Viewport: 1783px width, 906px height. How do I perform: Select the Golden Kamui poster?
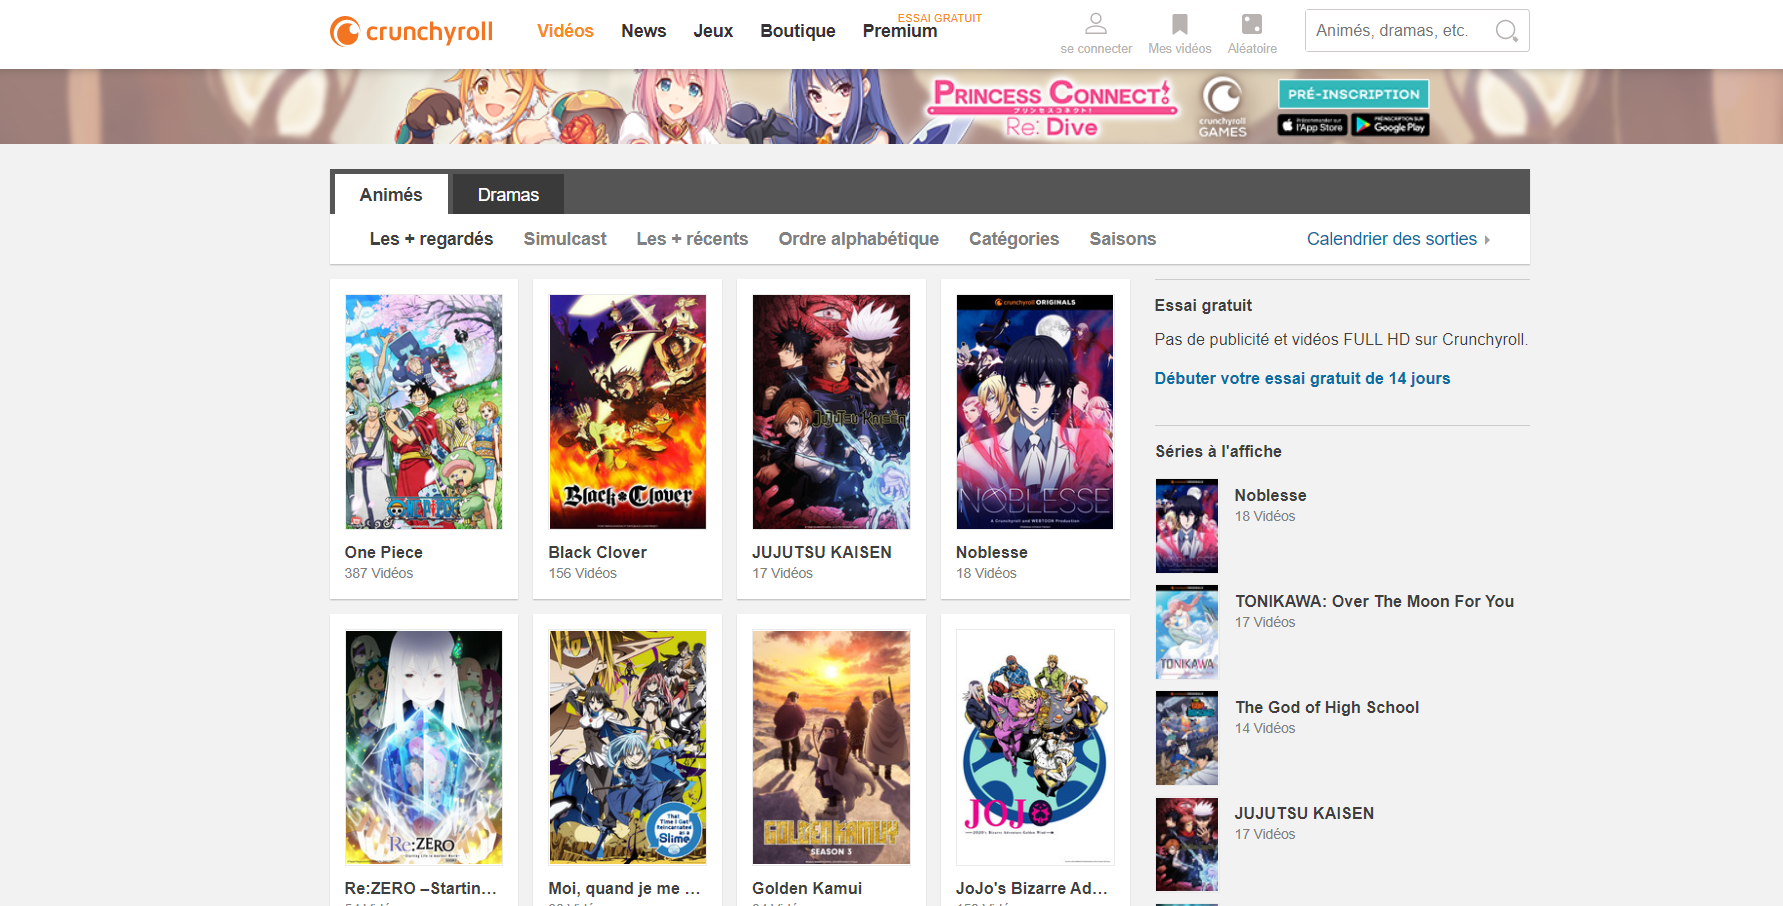pos(831,747)
